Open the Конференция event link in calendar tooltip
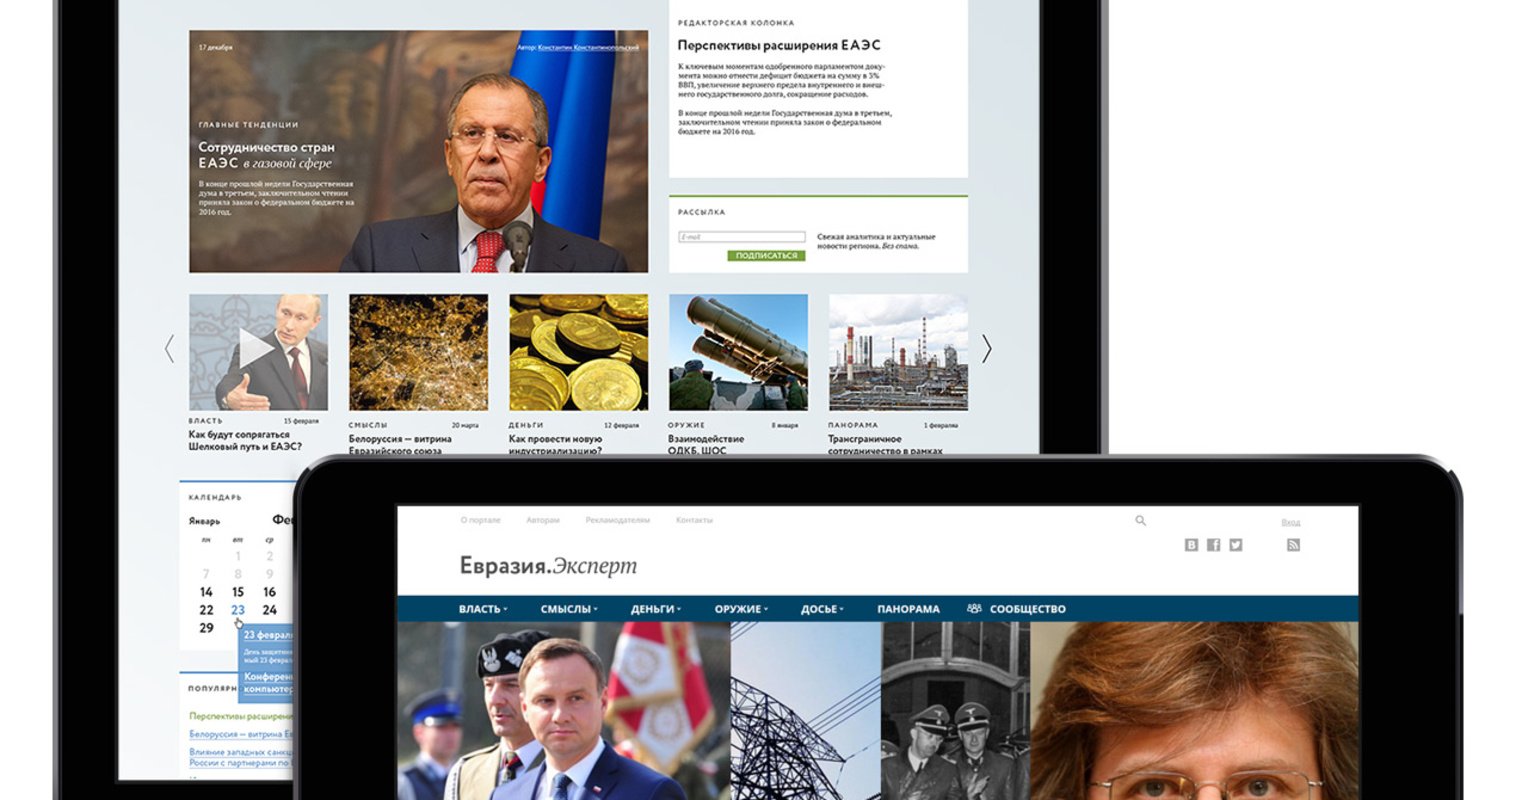The image size is (1528, 800). pos(268,683)
